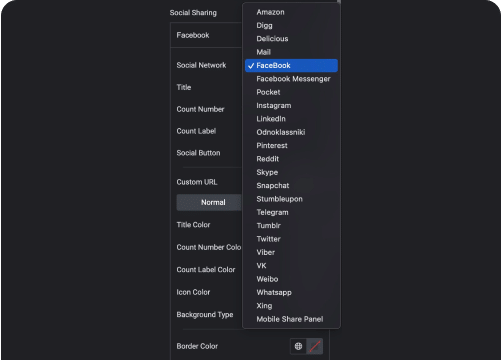Choose Odnoklassniki from the list
Image resolution: width=501 pixels, height=360 pixels.
click(x=291, y=132)
